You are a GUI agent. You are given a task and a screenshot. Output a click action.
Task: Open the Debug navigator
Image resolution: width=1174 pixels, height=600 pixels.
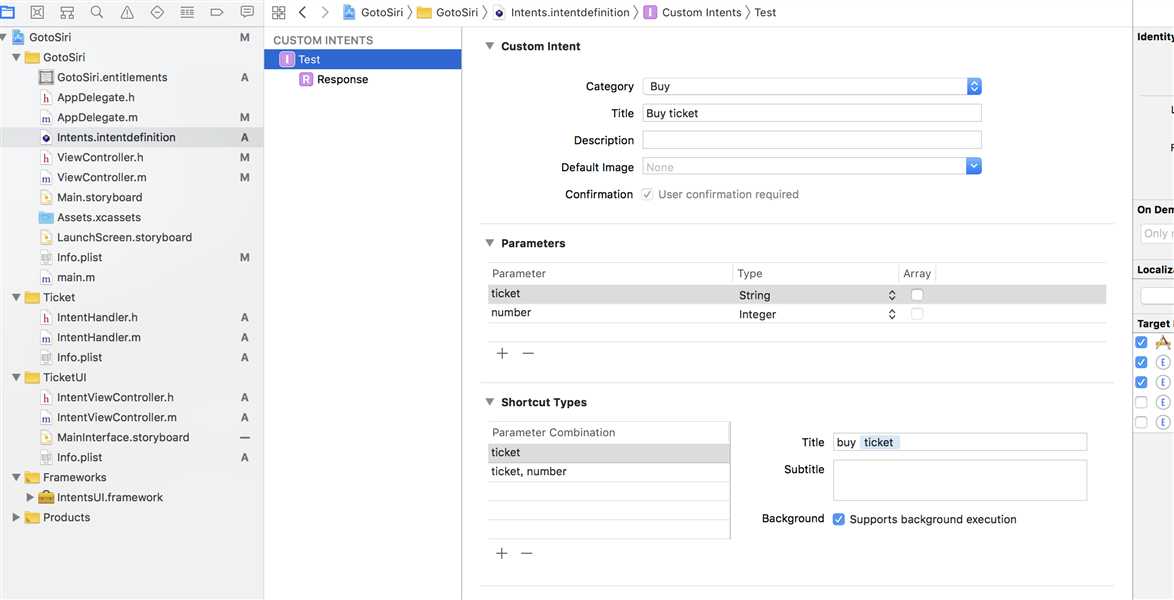pyautogui.click(x=187, y=12)
